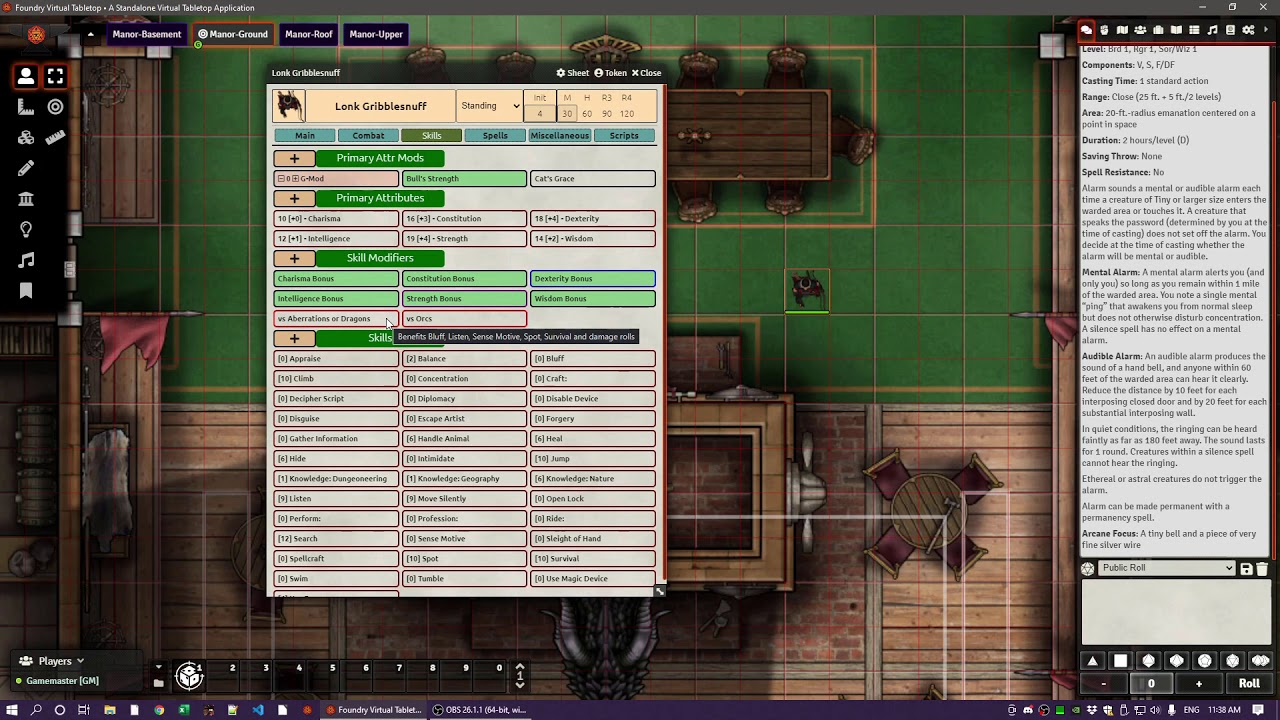
Task: Expand the Primary Attr Mods plus button
Action: [x=294, y=158]
